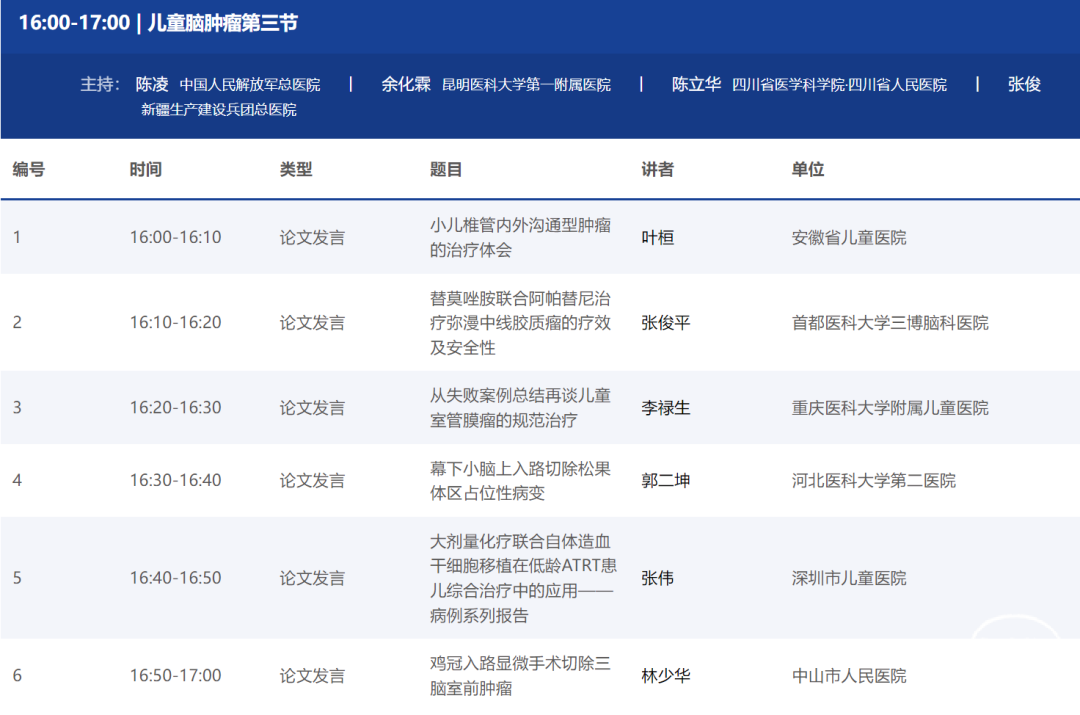Open talk title 鸡冠入路显微手术切除三脑室前肿瘤
The image size is (1080, 715).
520,675
